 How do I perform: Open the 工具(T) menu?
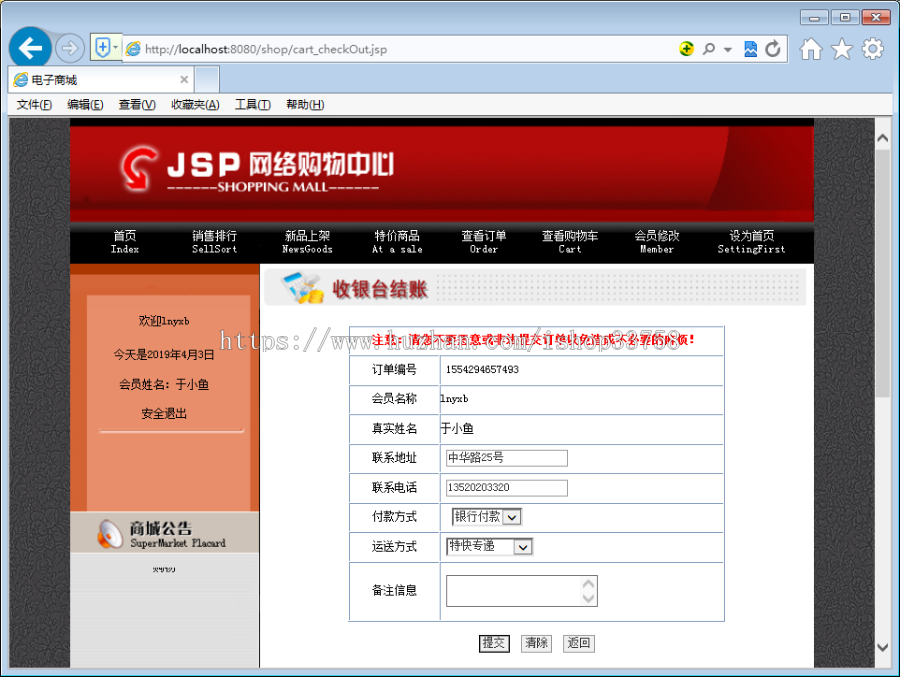point(253,105)
